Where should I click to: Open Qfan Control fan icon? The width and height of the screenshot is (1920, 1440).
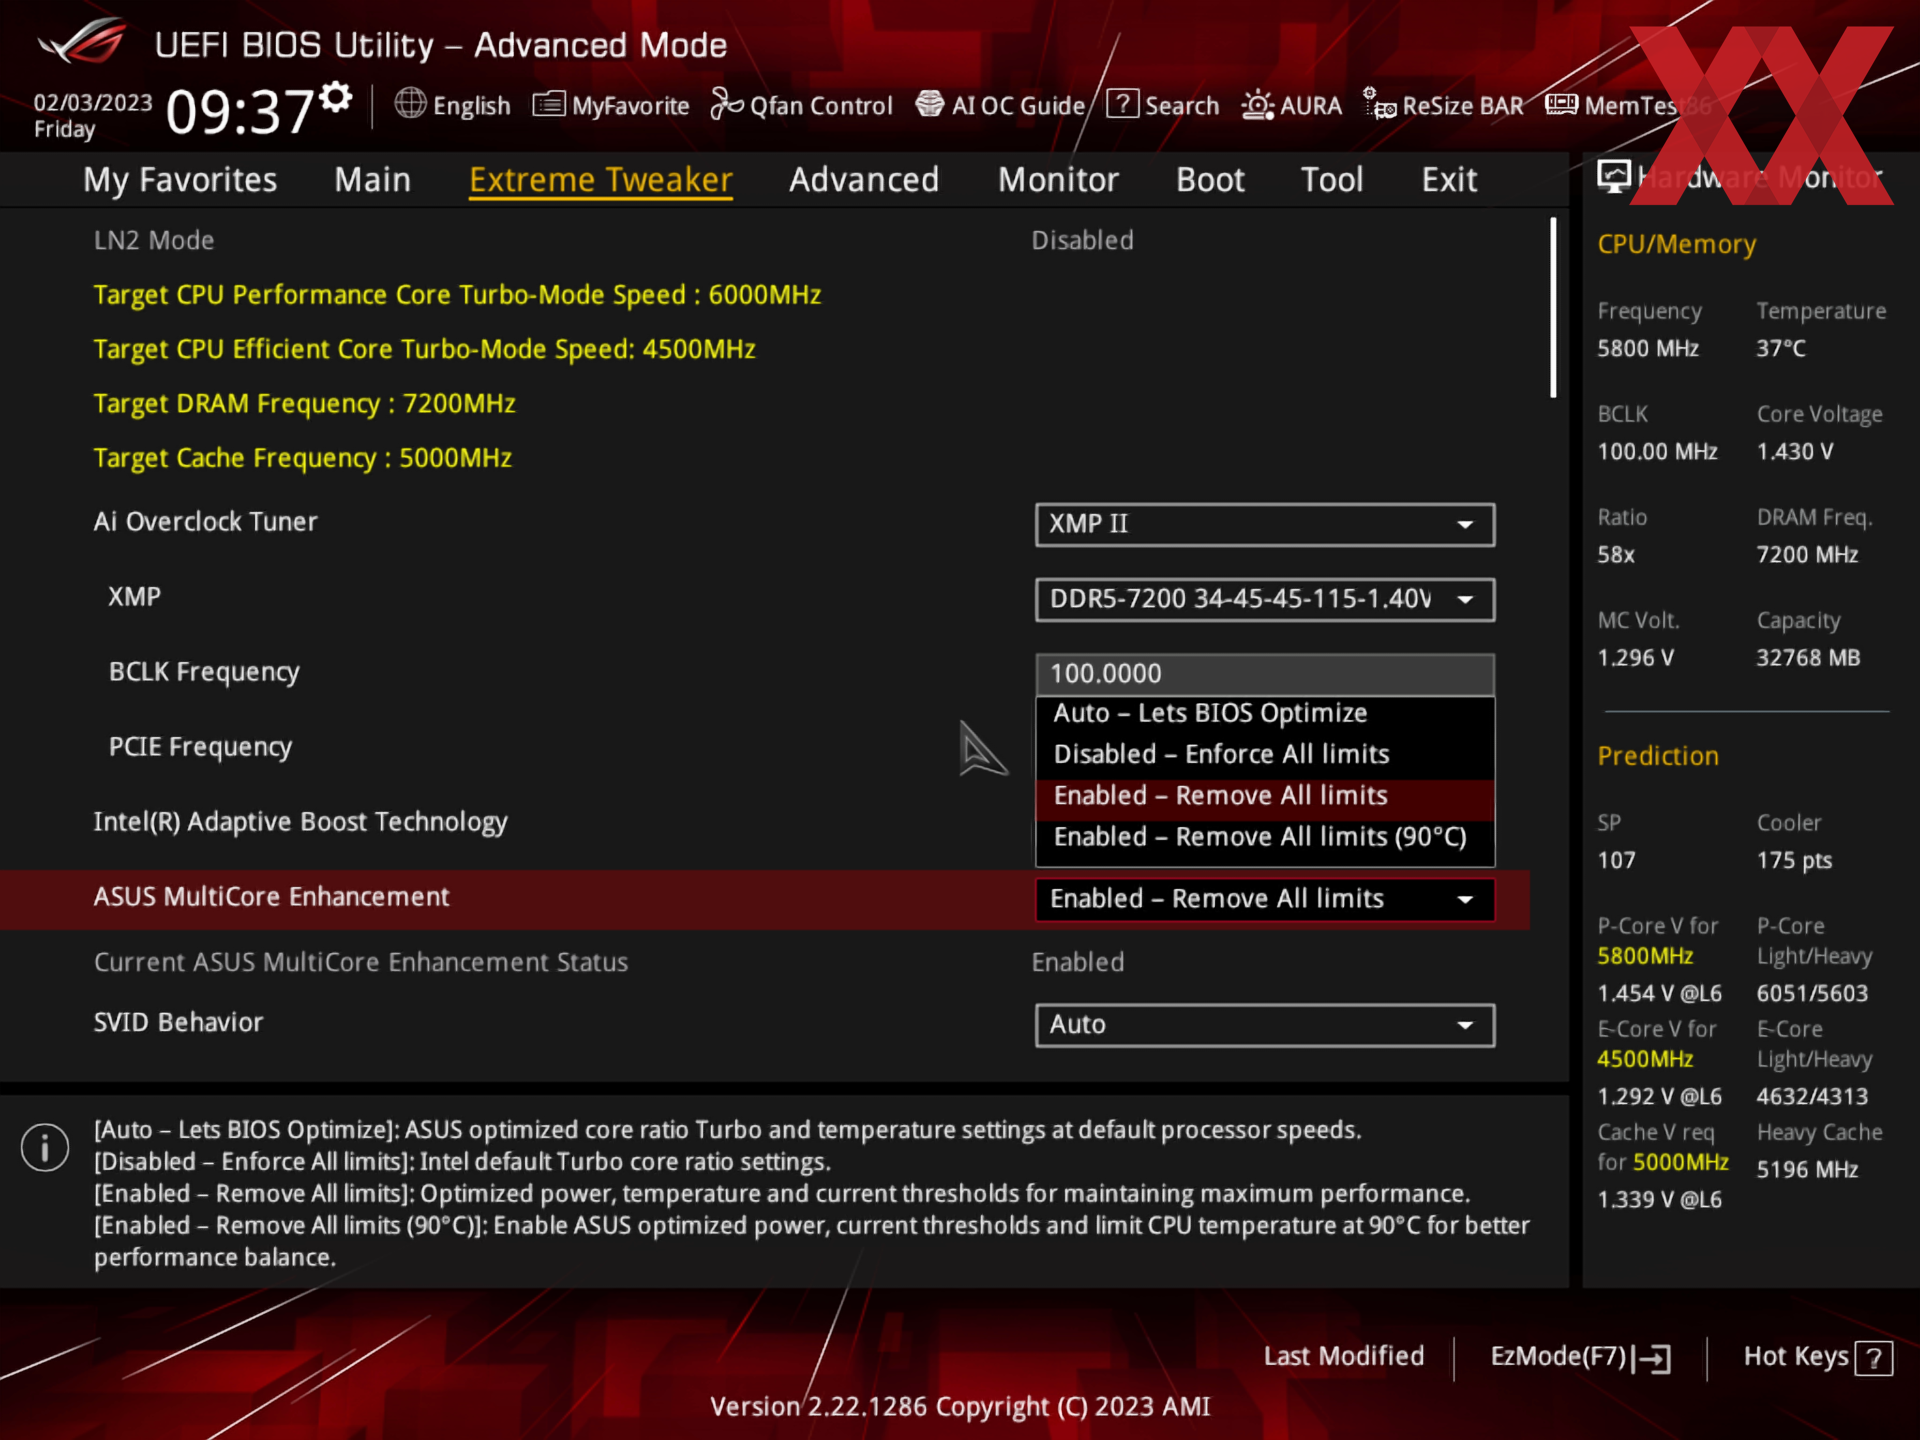tap(727, 104)
